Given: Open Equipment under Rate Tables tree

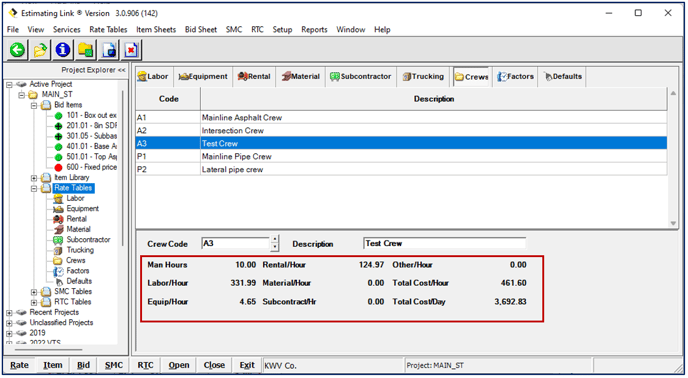Looking at the screenshot, I should click(x=82, y=209).
